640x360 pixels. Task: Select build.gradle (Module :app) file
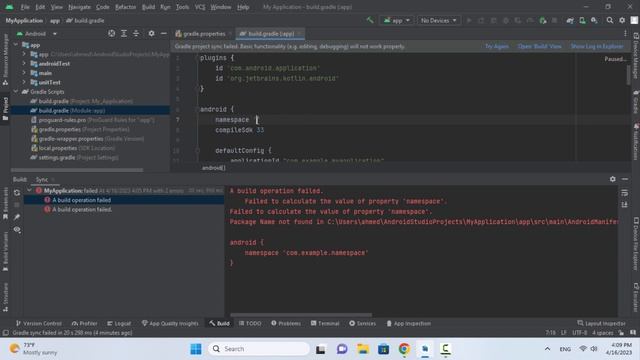pos(91,110)
